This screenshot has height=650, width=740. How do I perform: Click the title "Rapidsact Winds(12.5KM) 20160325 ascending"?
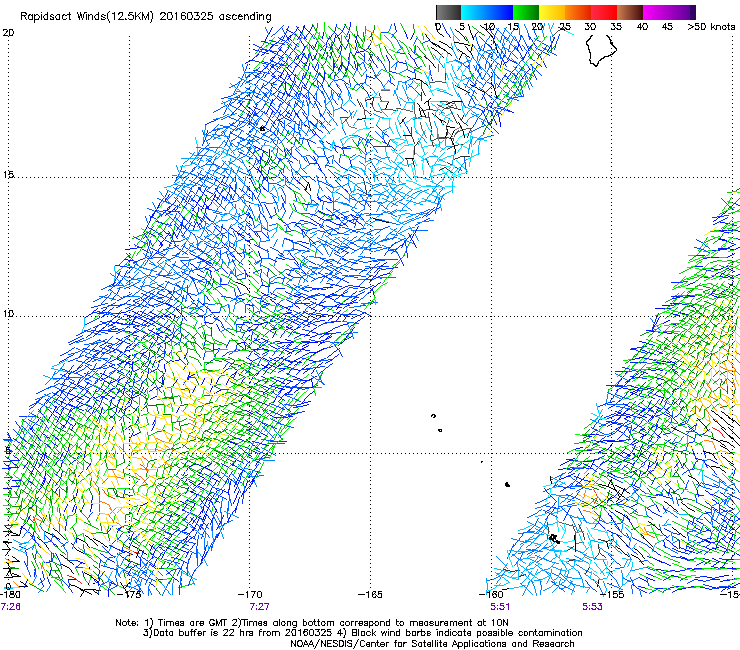tap(146, 17)
